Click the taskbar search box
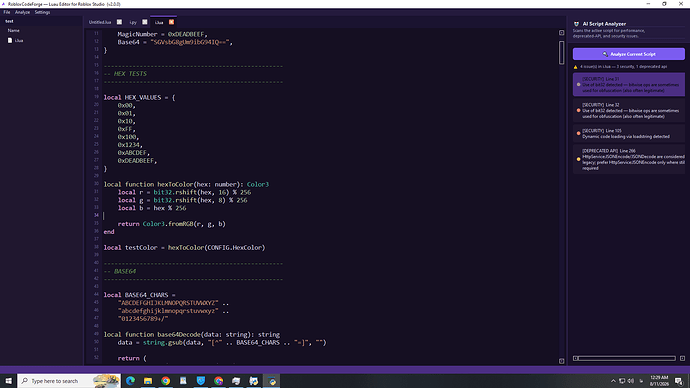Screen dimensions: 690x388 [69, 381]
